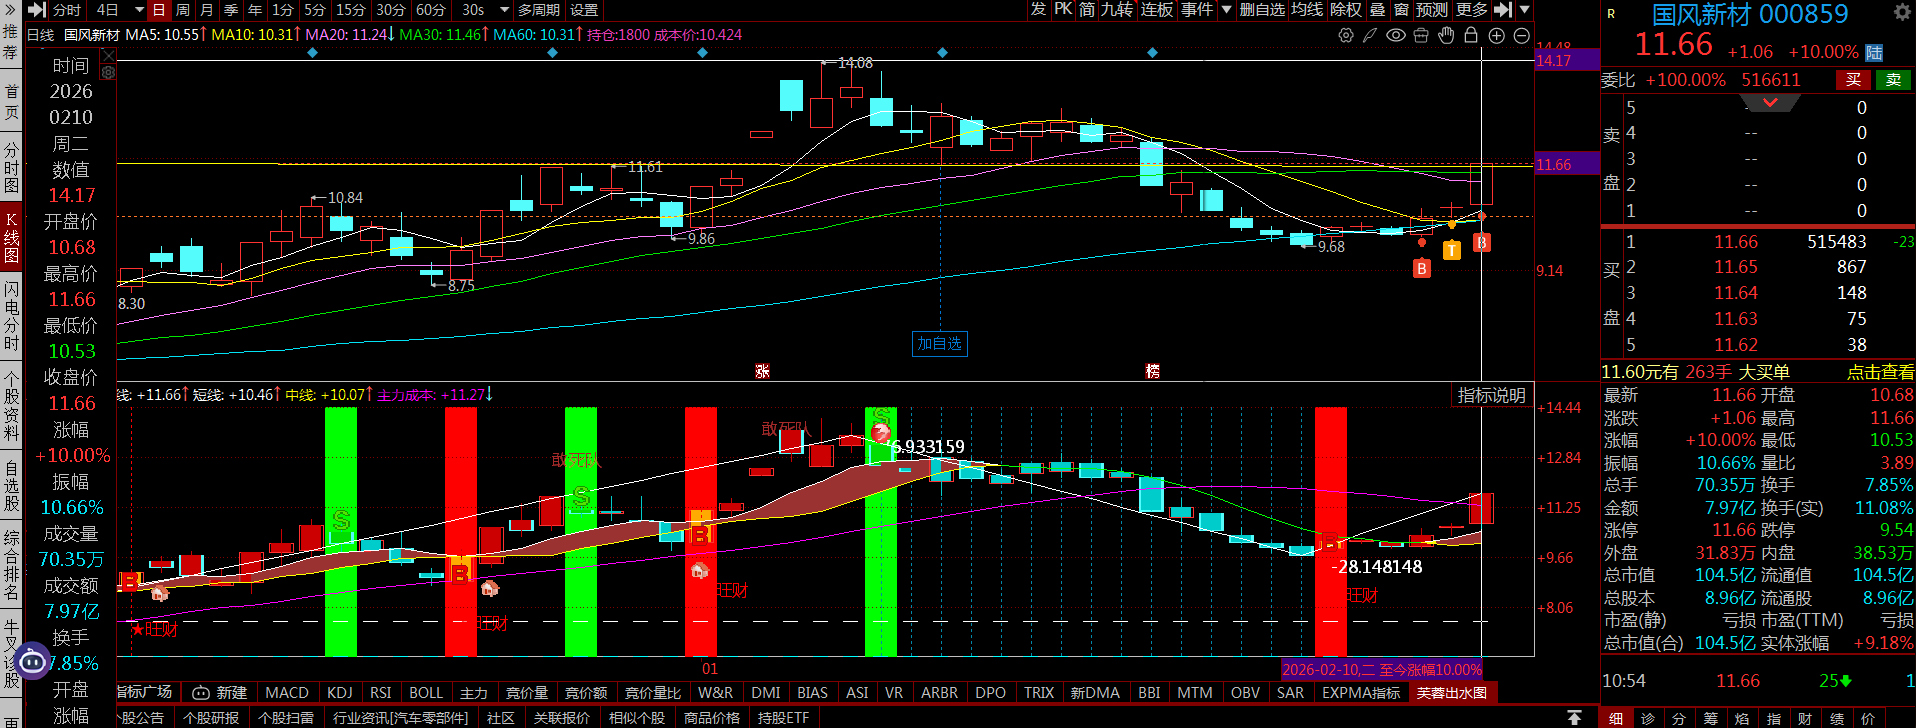The image size is (1916, 728).
Task: Select the 60分 minute period
Action: click(431, 10)
